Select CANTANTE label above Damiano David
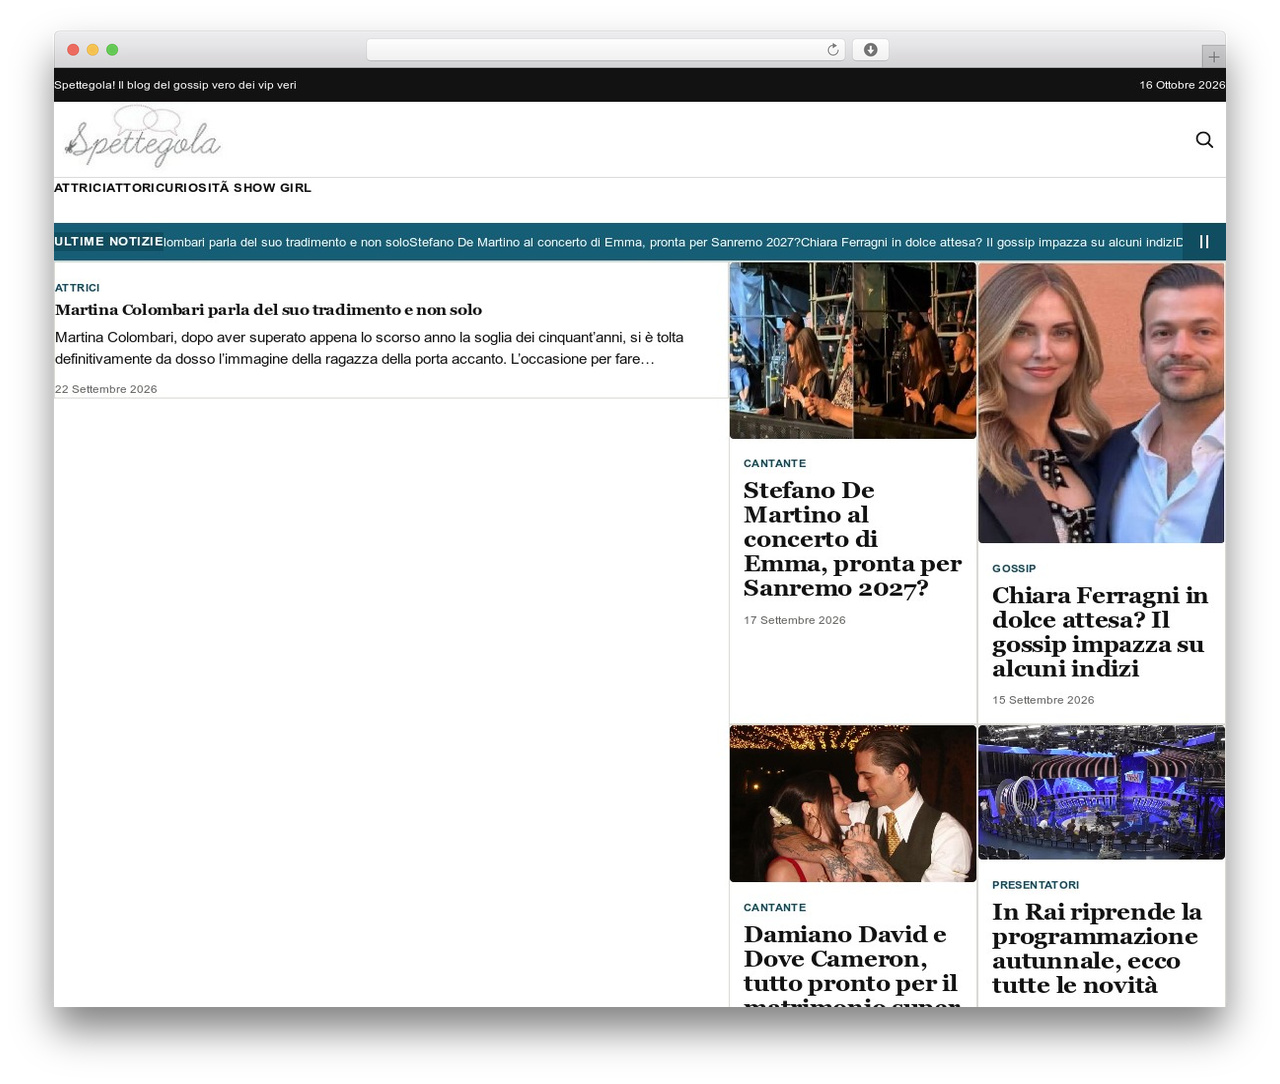This screenshot has height=1084, width=1280. point(775,908)
